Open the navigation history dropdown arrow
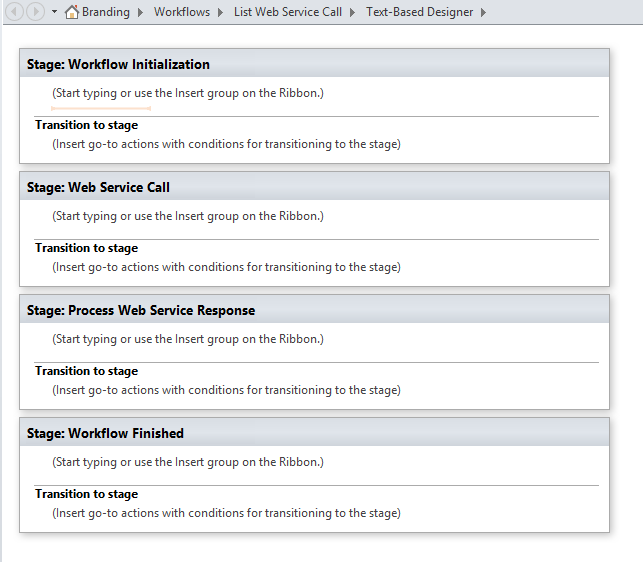Image resolution: width=643 pixels, height=562 pixels. [x=54, y=12]
